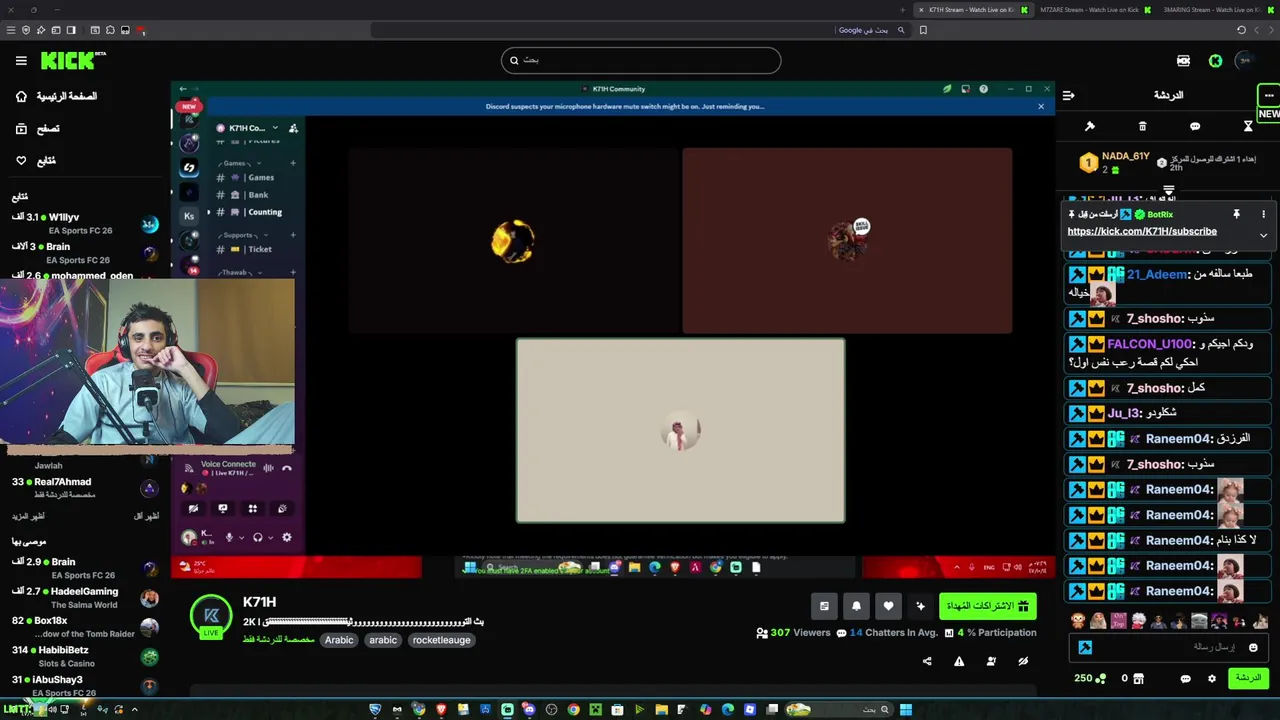The width and height of the screenshot is (1280, 720).
Task: Click NADA_61Y in the leaderboard
Action: pos(1125,157)
